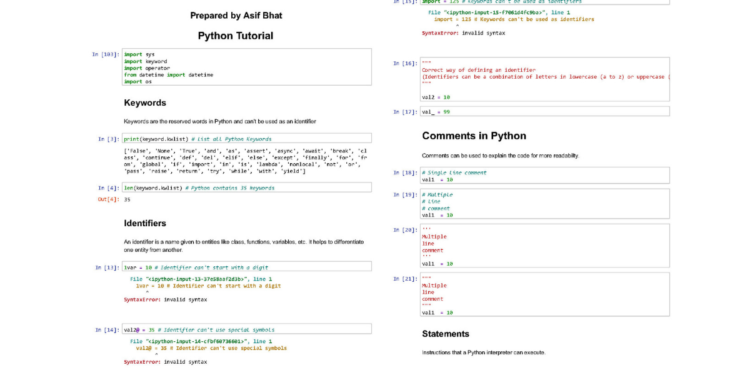Click the In [3]: prompt label
This screenshot has width=750, height=375.
[x=109, y=139]
